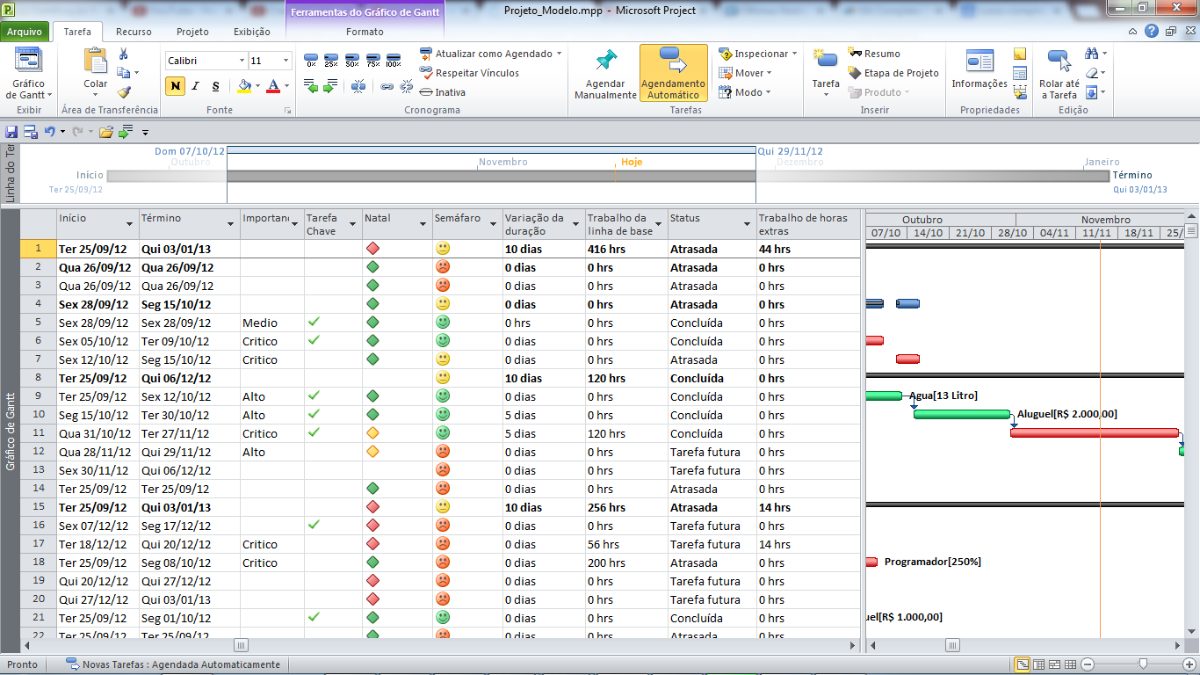The height and width of the screenshot is (675, 1200).
Task: Toggle Respeitar Vínculos option
Action: [x=469, y=73]
